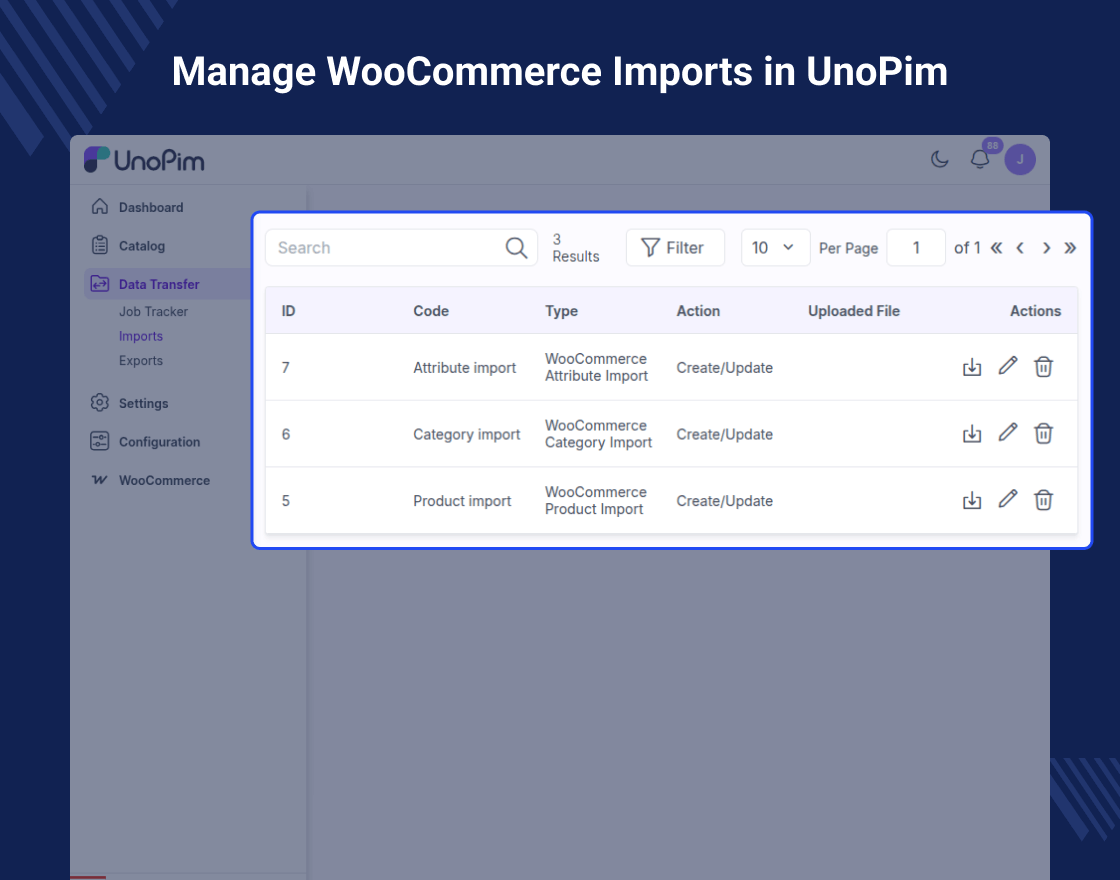Open Catalog in the sidebar
The height and width of the screenshot is (880, 1120).
[x=141, y=246]
